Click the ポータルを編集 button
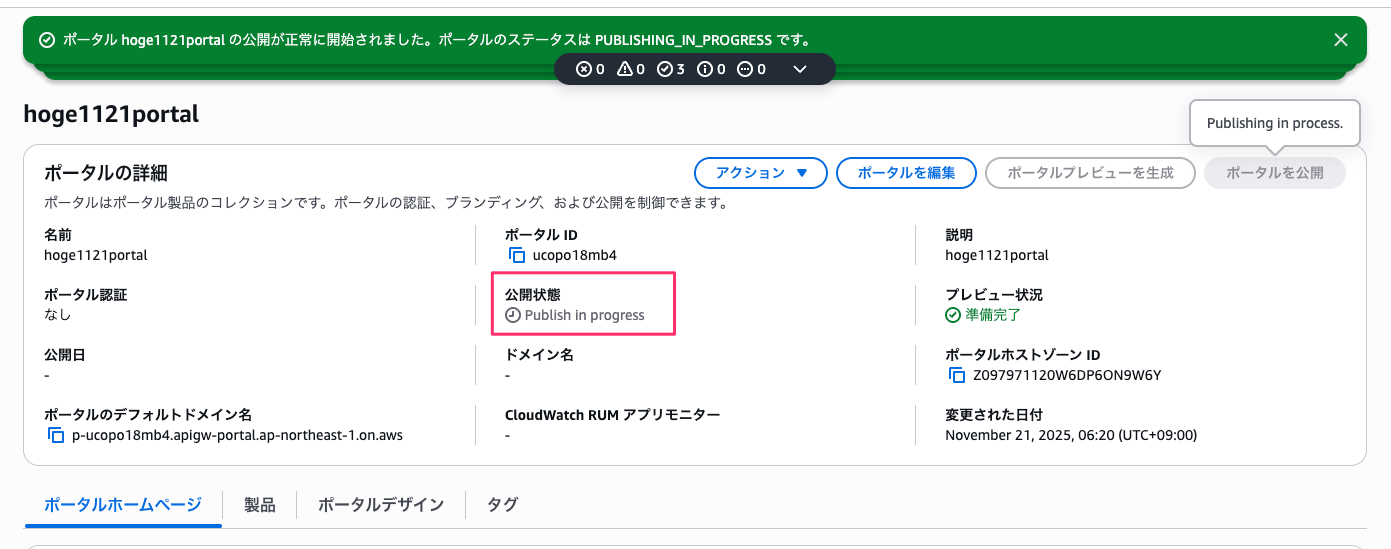Screen dimensions: 1391x549 tap(906, 173)
